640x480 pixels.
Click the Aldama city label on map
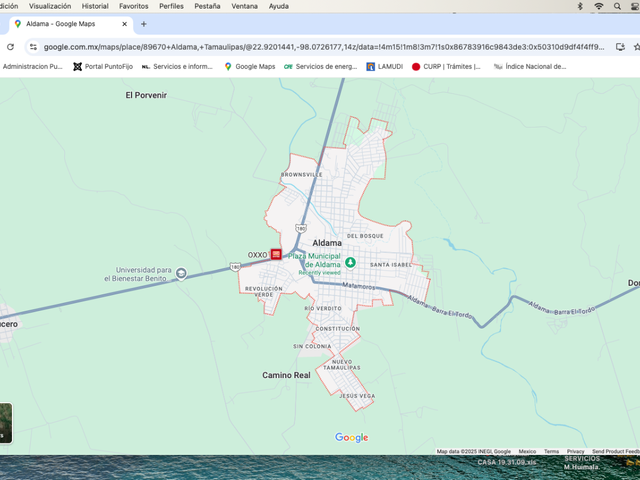(x=327, y=243)
